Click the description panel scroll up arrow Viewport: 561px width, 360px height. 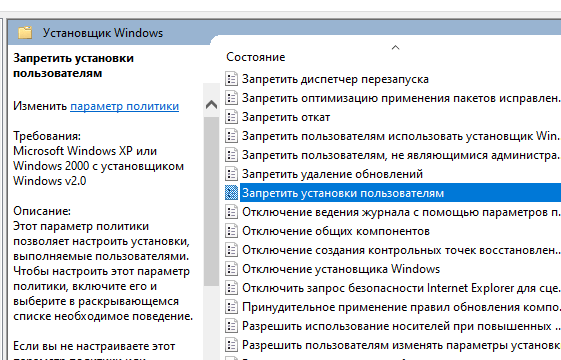(x=211, y=104)
